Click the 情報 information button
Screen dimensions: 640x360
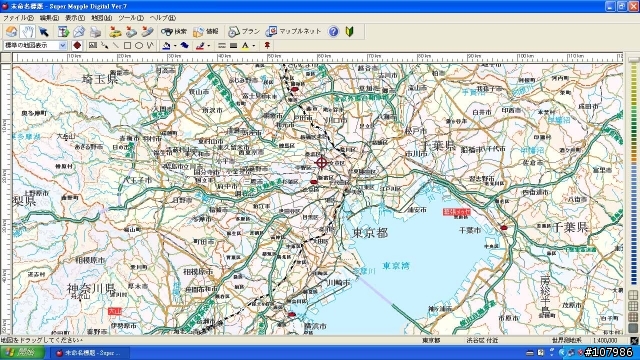click(x=206, y=31)
